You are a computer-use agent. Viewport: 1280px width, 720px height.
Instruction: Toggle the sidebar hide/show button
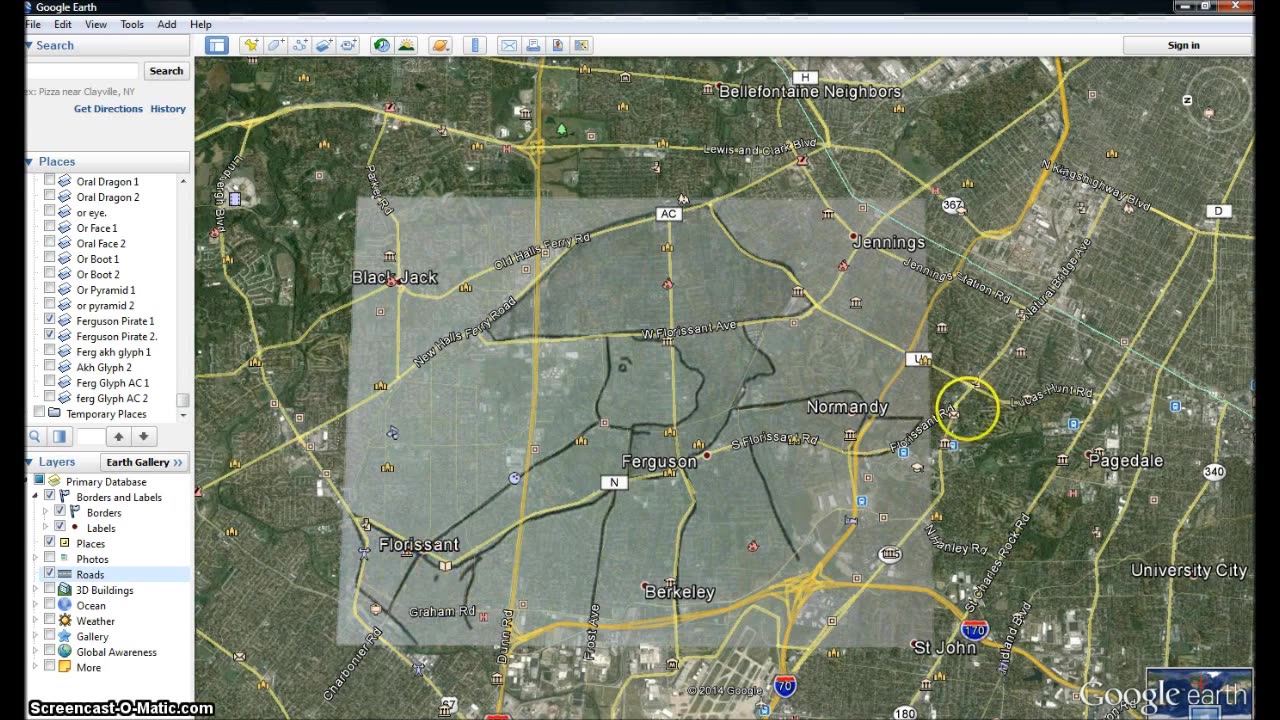pos(217,45)
